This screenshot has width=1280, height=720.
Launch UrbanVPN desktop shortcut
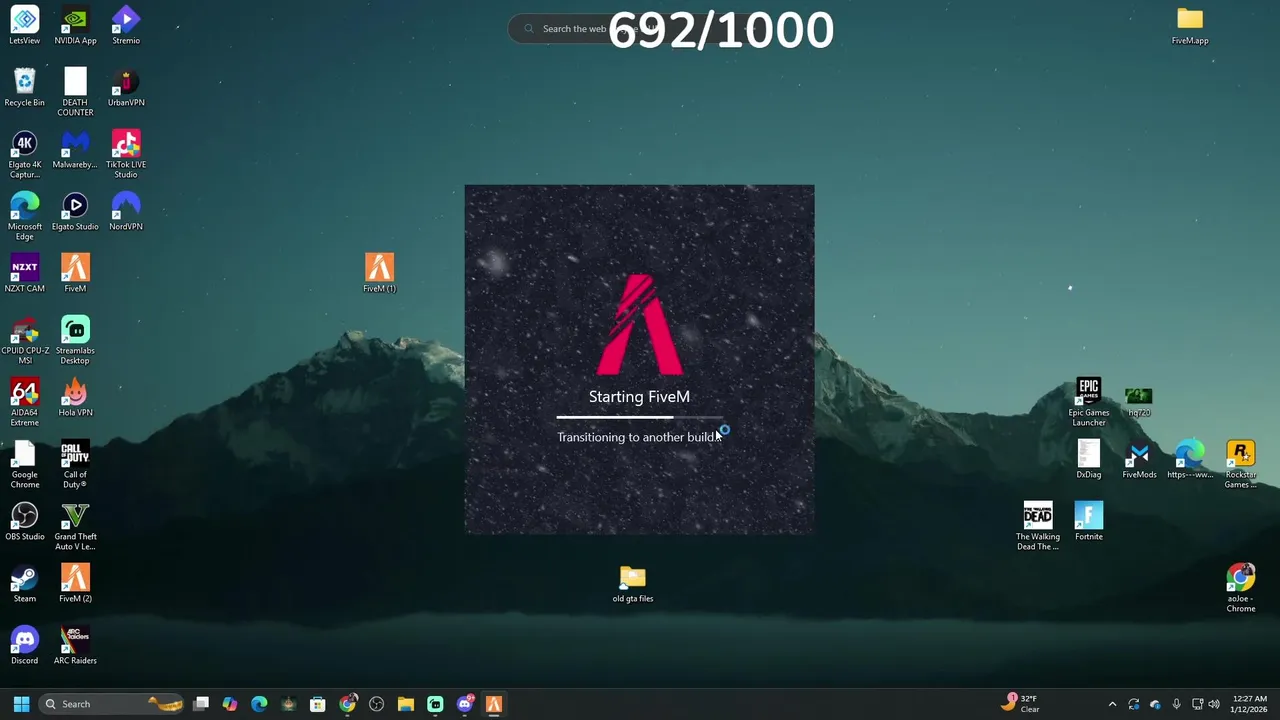[x=126, y=88]
